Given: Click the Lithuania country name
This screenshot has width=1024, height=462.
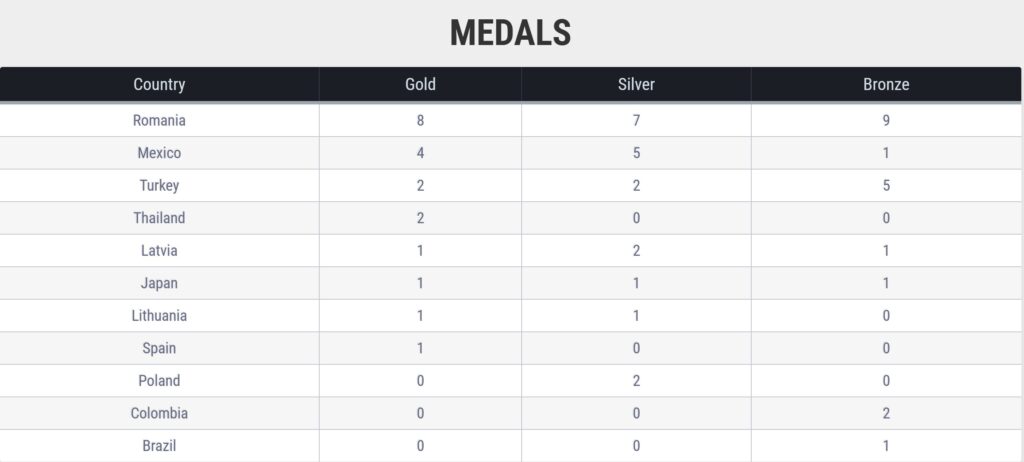Looking at the screenshot, I should (159, 316).
